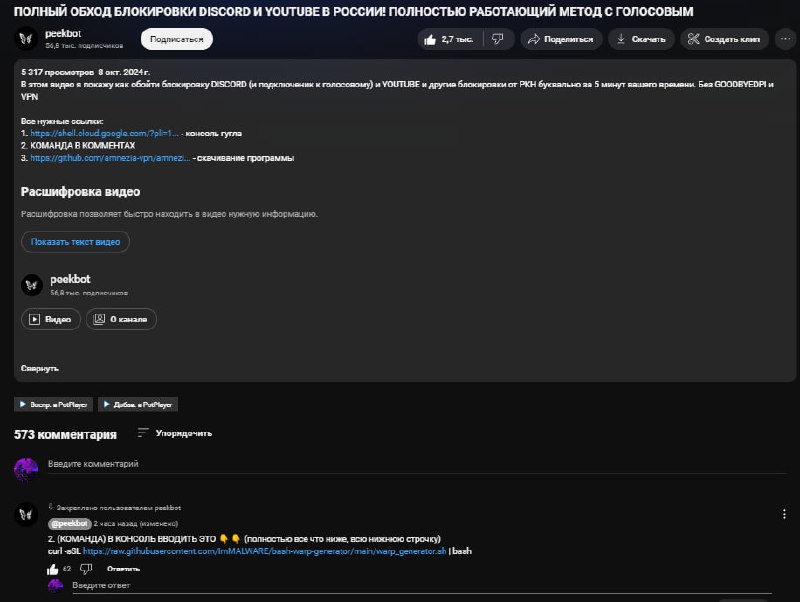
Task: Show the video transcript via Показать текст видео
Action: [76, 242]
